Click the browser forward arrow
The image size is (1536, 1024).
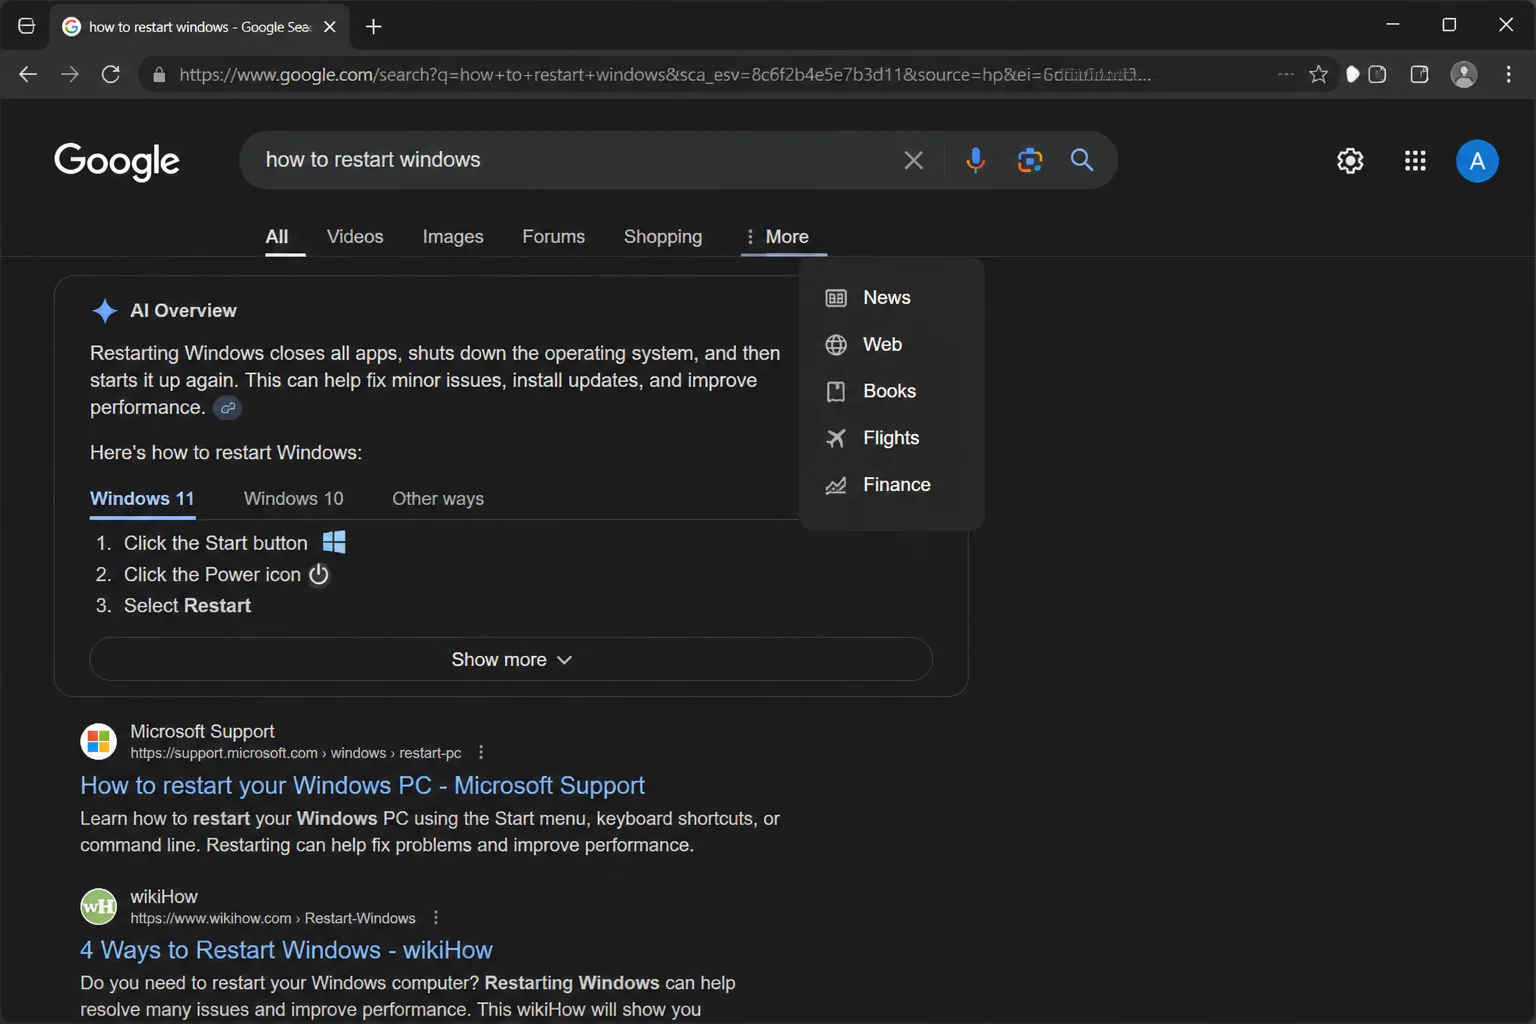coord(70,74)
